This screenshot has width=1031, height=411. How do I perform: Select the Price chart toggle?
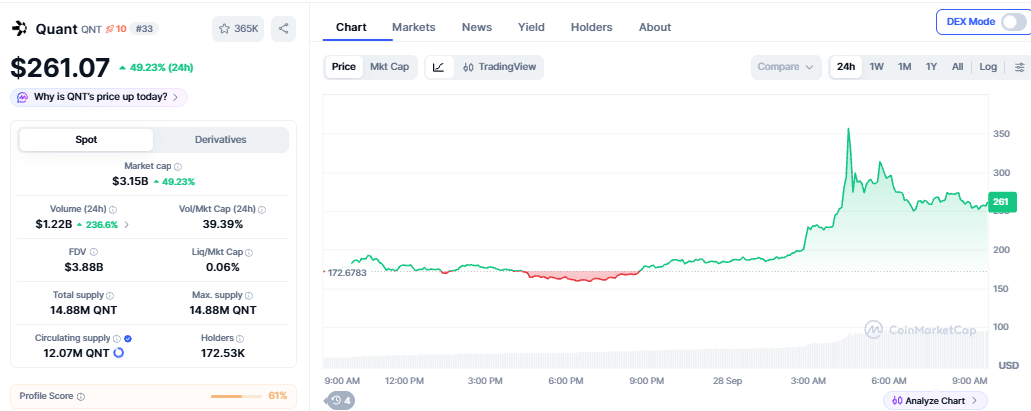pos(344,67)
